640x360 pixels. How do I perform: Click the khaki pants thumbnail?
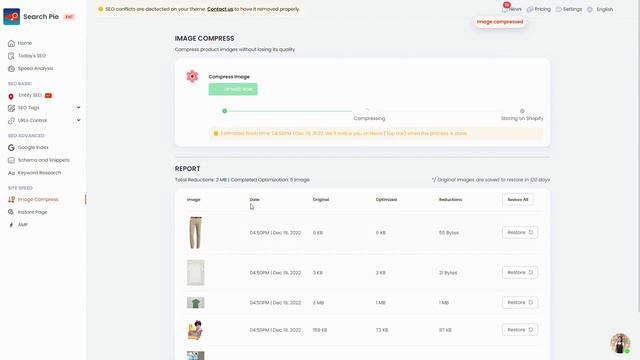(x=196, y=233)
